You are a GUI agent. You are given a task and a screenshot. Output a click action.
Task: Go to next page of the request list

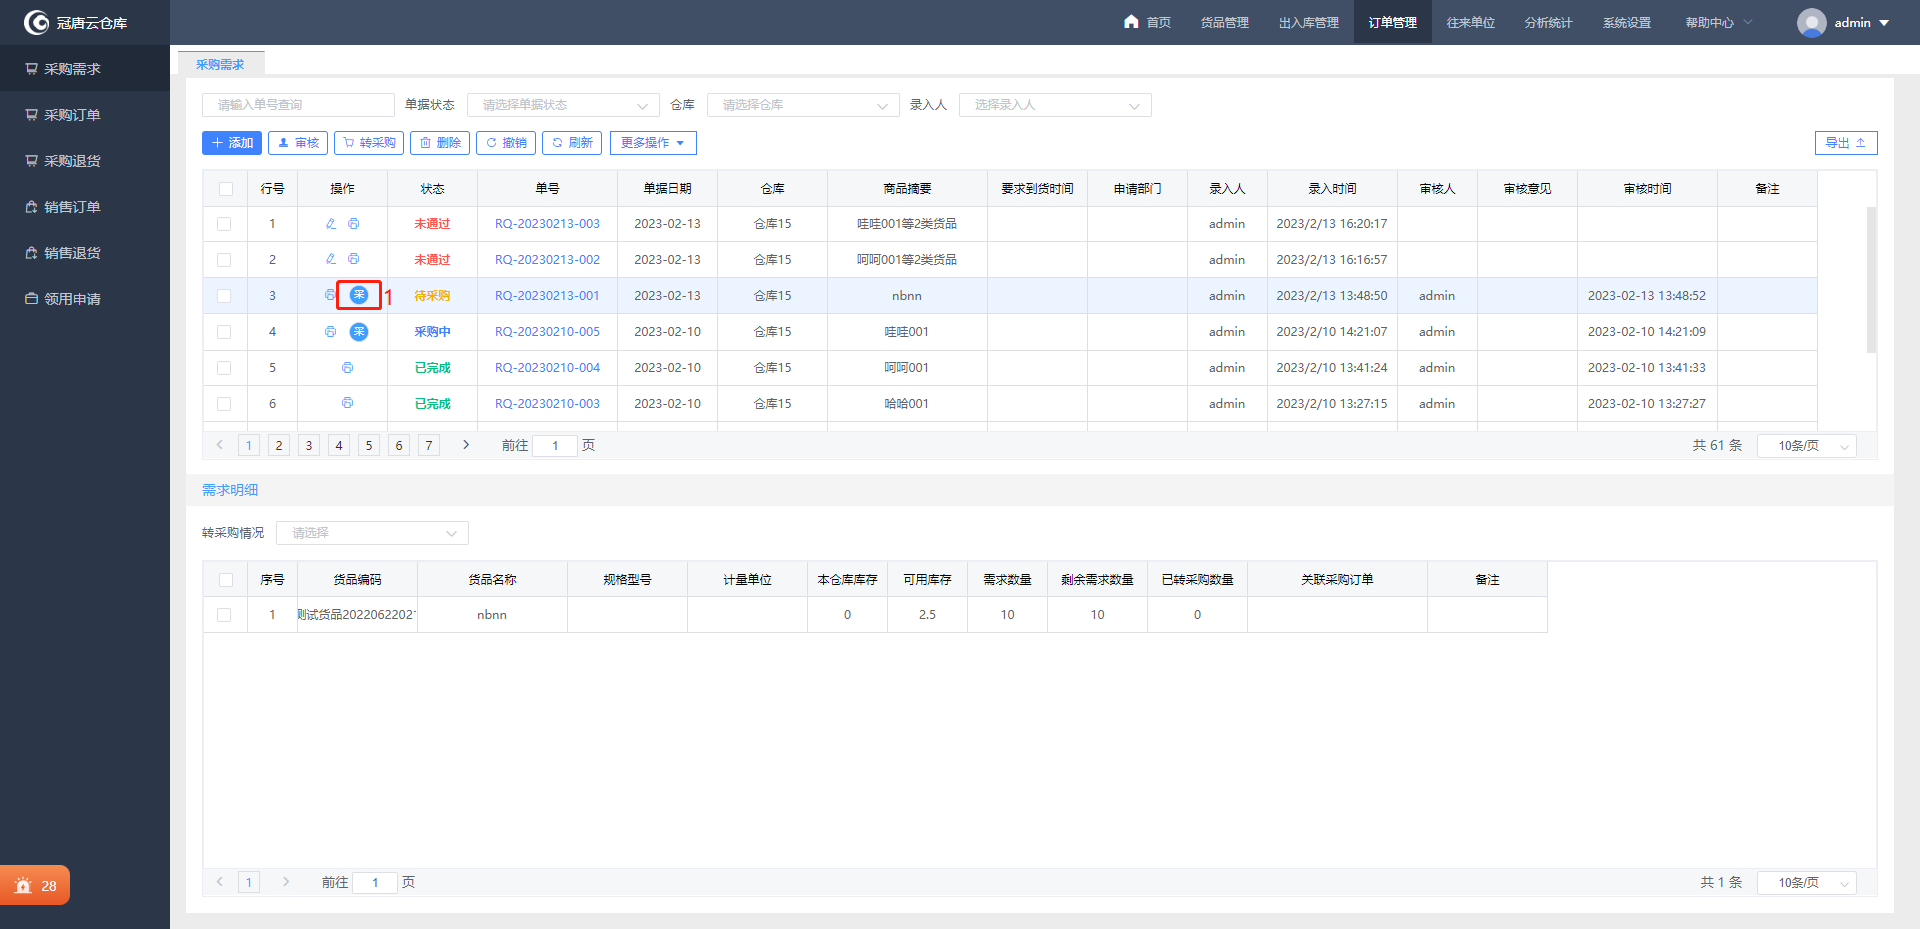coord(465,445)
